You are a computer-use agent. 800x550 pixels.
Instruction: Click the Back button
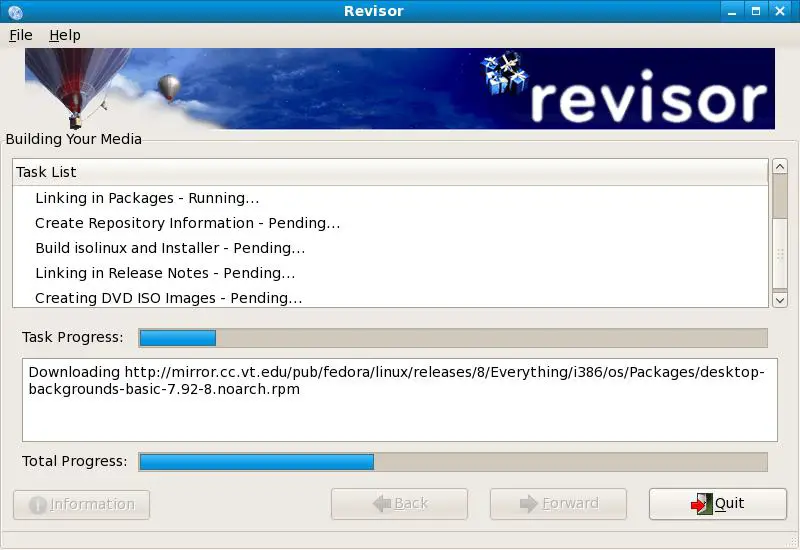(399, 504)
